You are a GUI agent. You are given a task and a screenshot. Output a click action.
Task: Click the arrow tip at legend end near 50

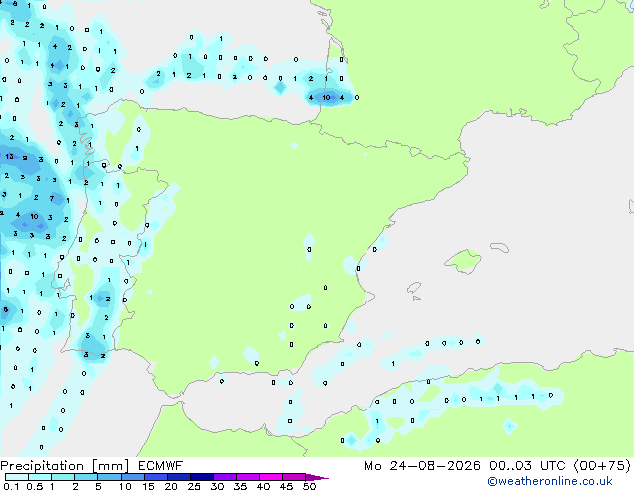[318, 477]
